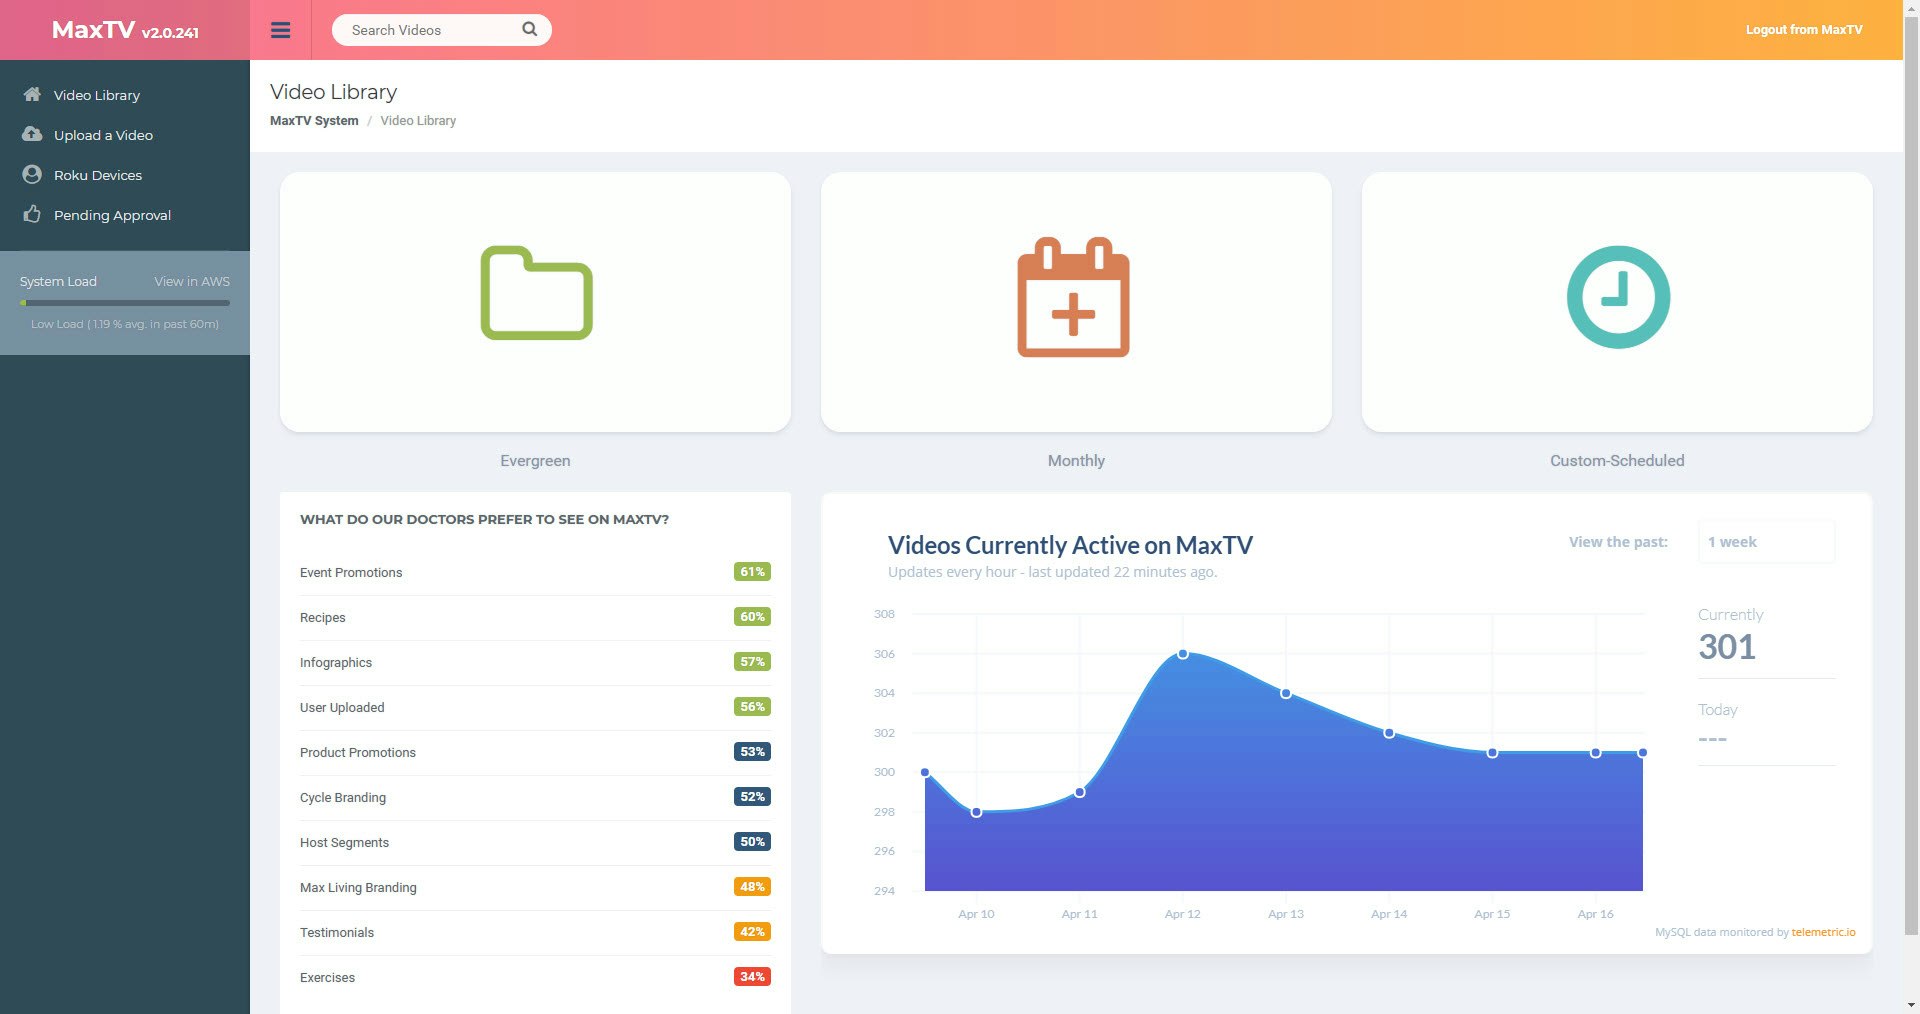Select the Roku Devices user icon
This screenshot has width=1920, height=1014.
pyautogui.click(x=31, y=174)
